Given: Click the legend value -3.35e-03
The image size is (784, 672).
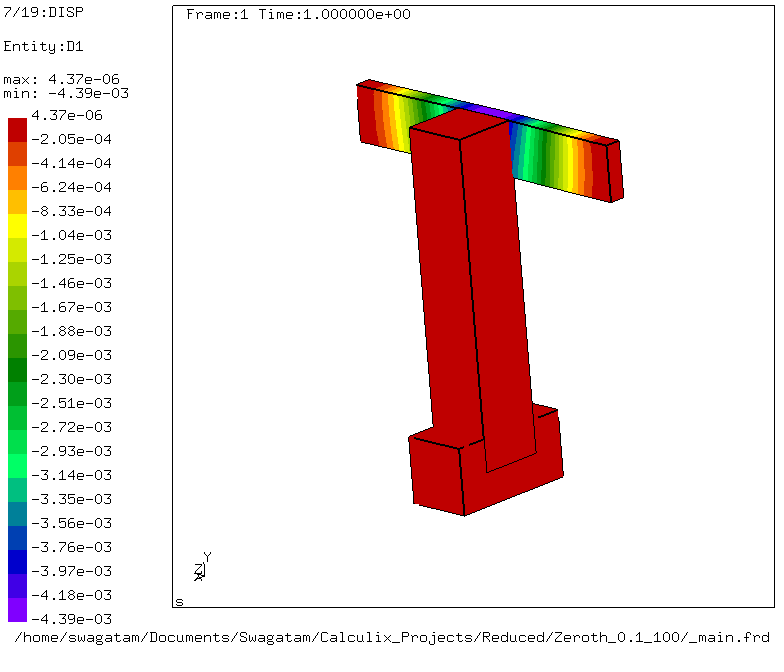Looking at the screenshot, I should [72, 499].
